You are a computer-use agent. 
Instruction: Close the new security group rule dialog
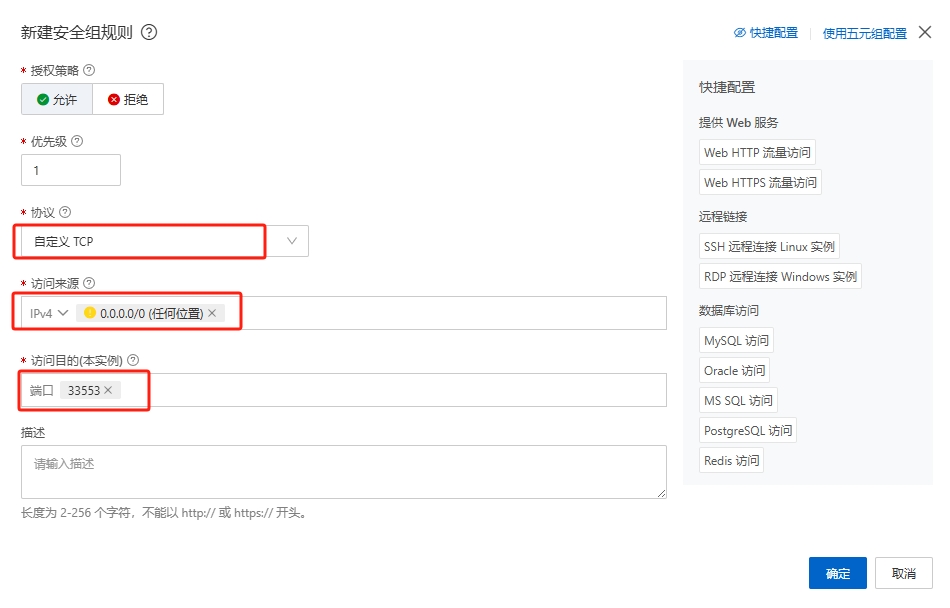coord(924,32)
